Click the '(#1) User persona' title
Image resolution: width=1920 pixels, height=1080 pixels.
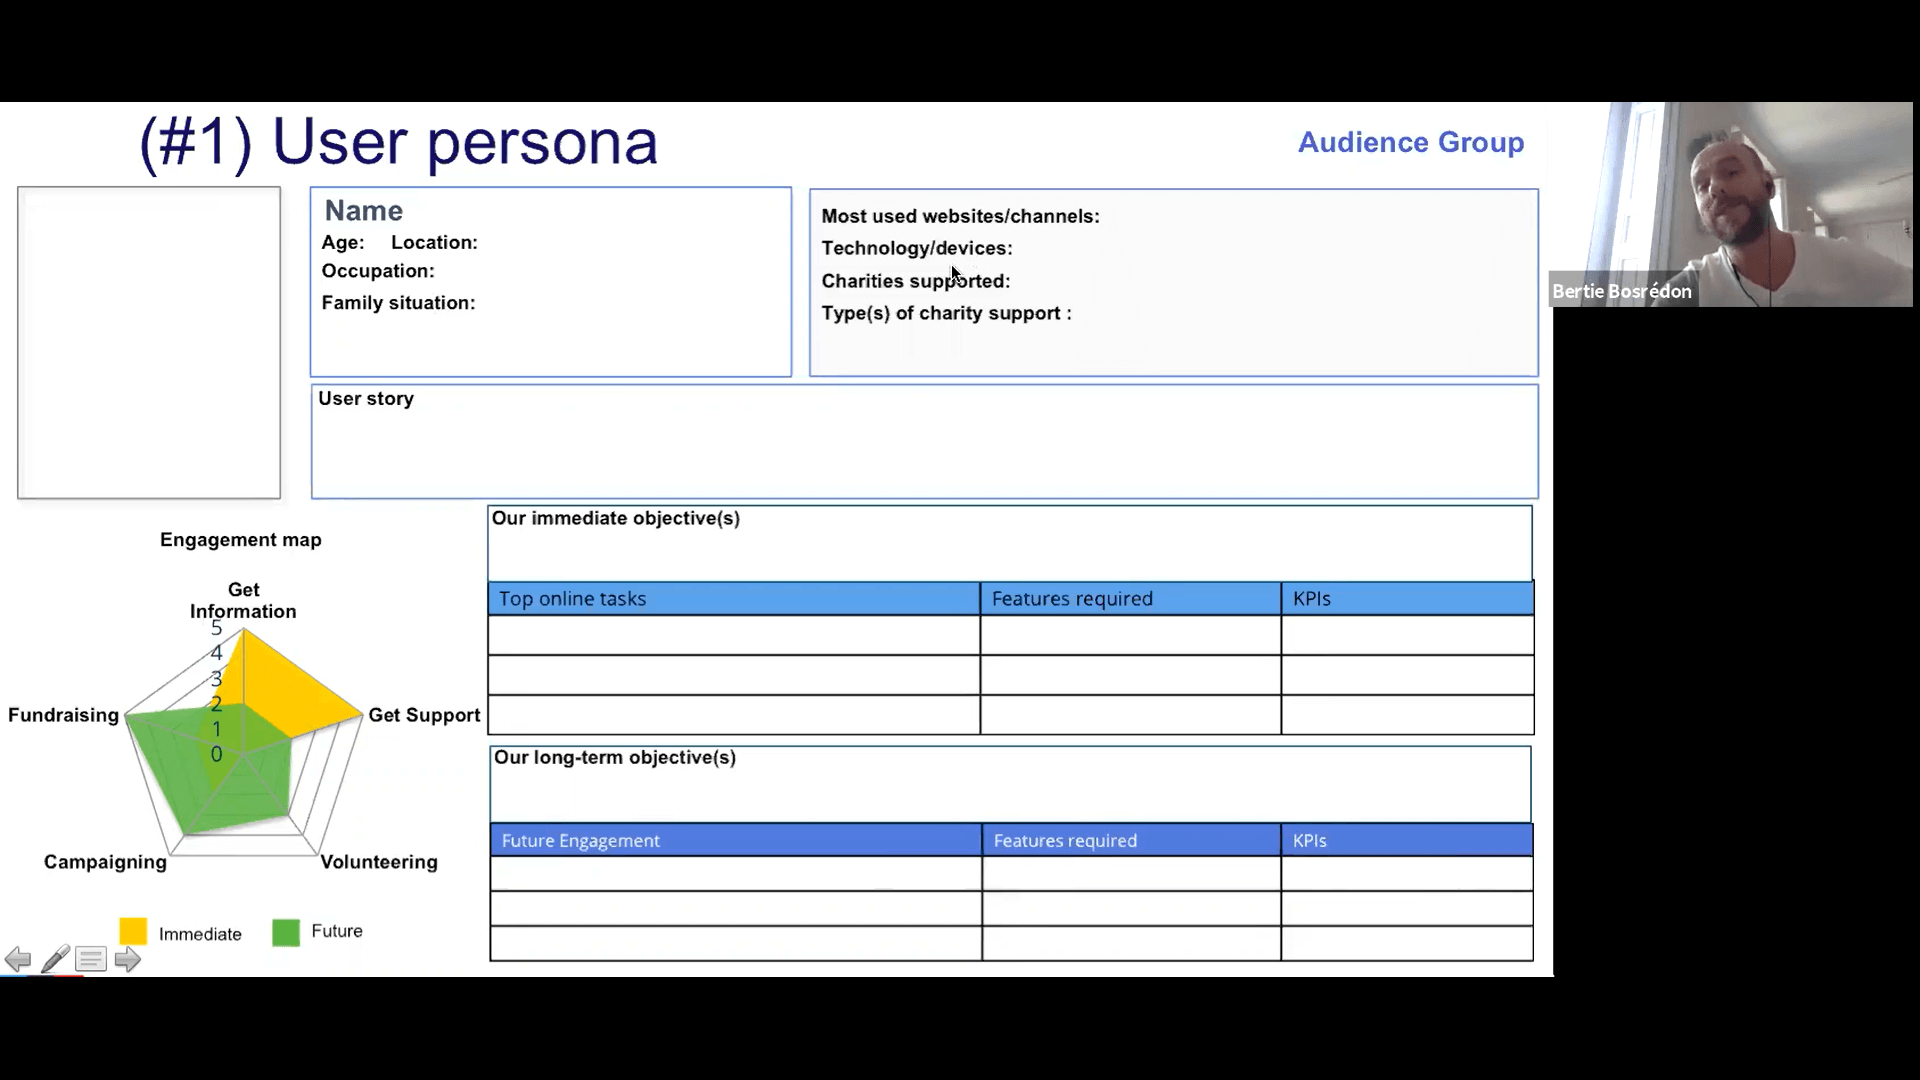tap(399, 141)
